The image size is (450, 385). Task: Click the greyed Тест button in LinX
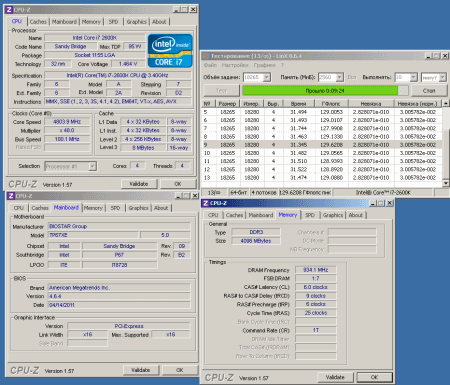(x=221, y=91)
